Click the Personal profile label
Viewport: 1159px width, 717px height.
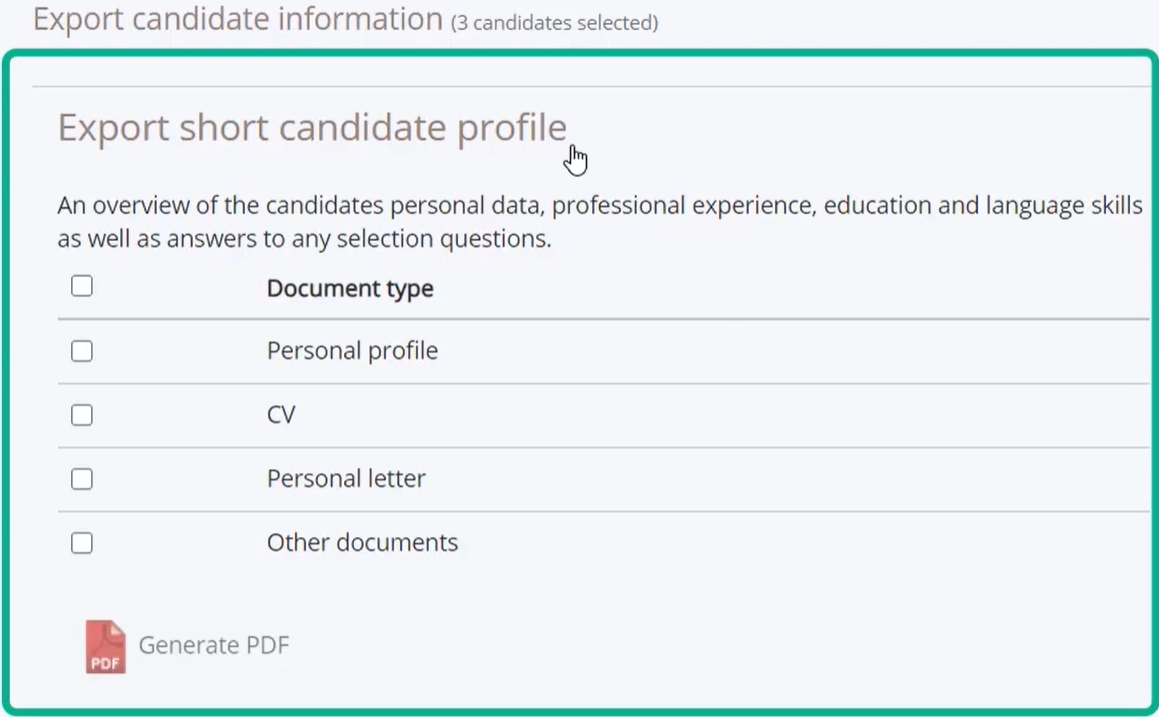pyautogui.click(x=352, y=350)
